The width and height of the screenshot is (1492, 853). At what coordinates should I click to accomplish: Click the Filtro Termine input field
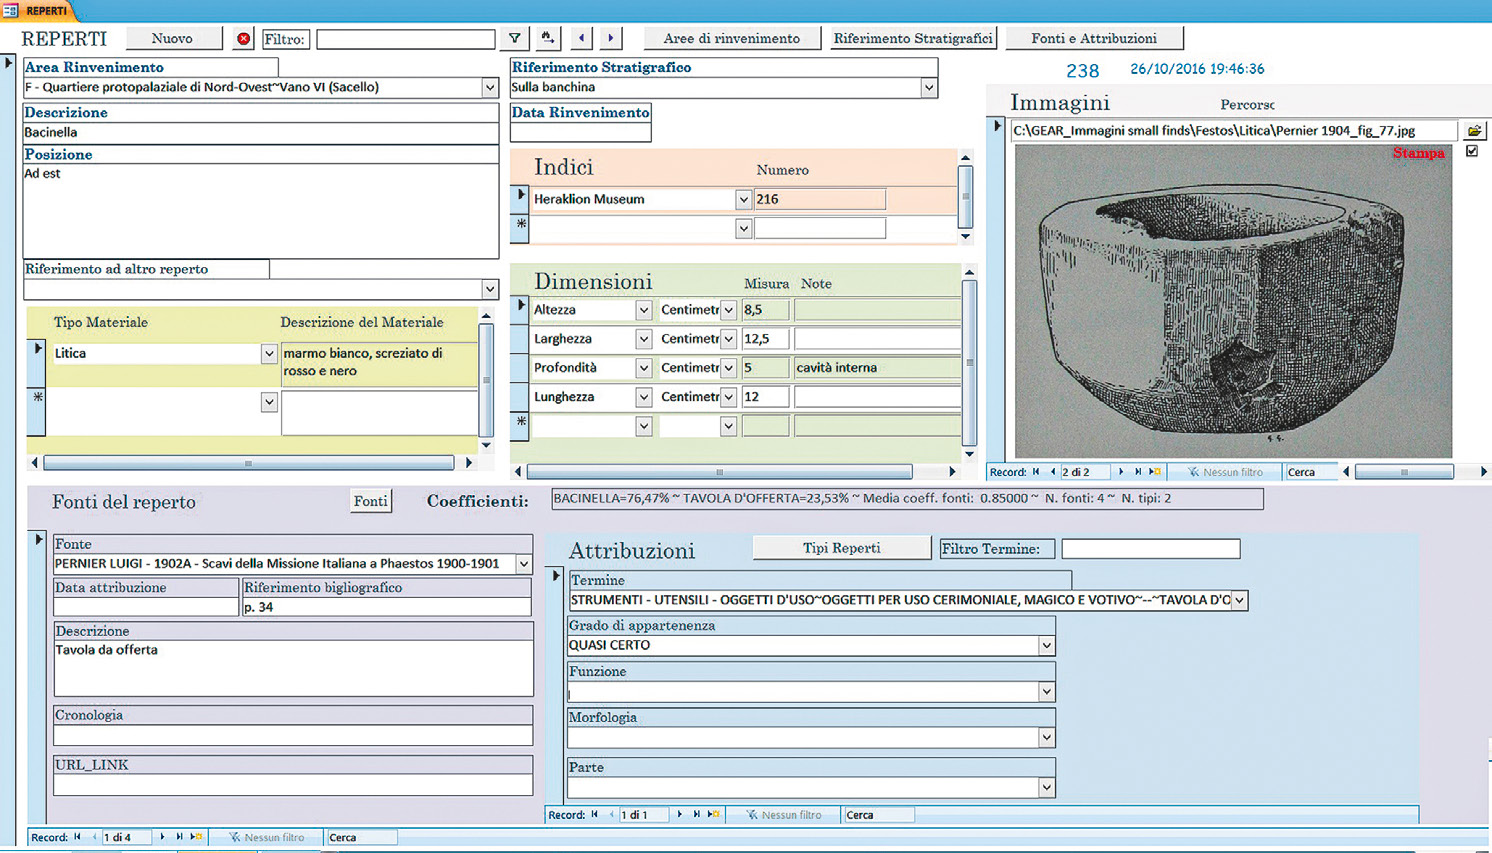[1151, 549]
